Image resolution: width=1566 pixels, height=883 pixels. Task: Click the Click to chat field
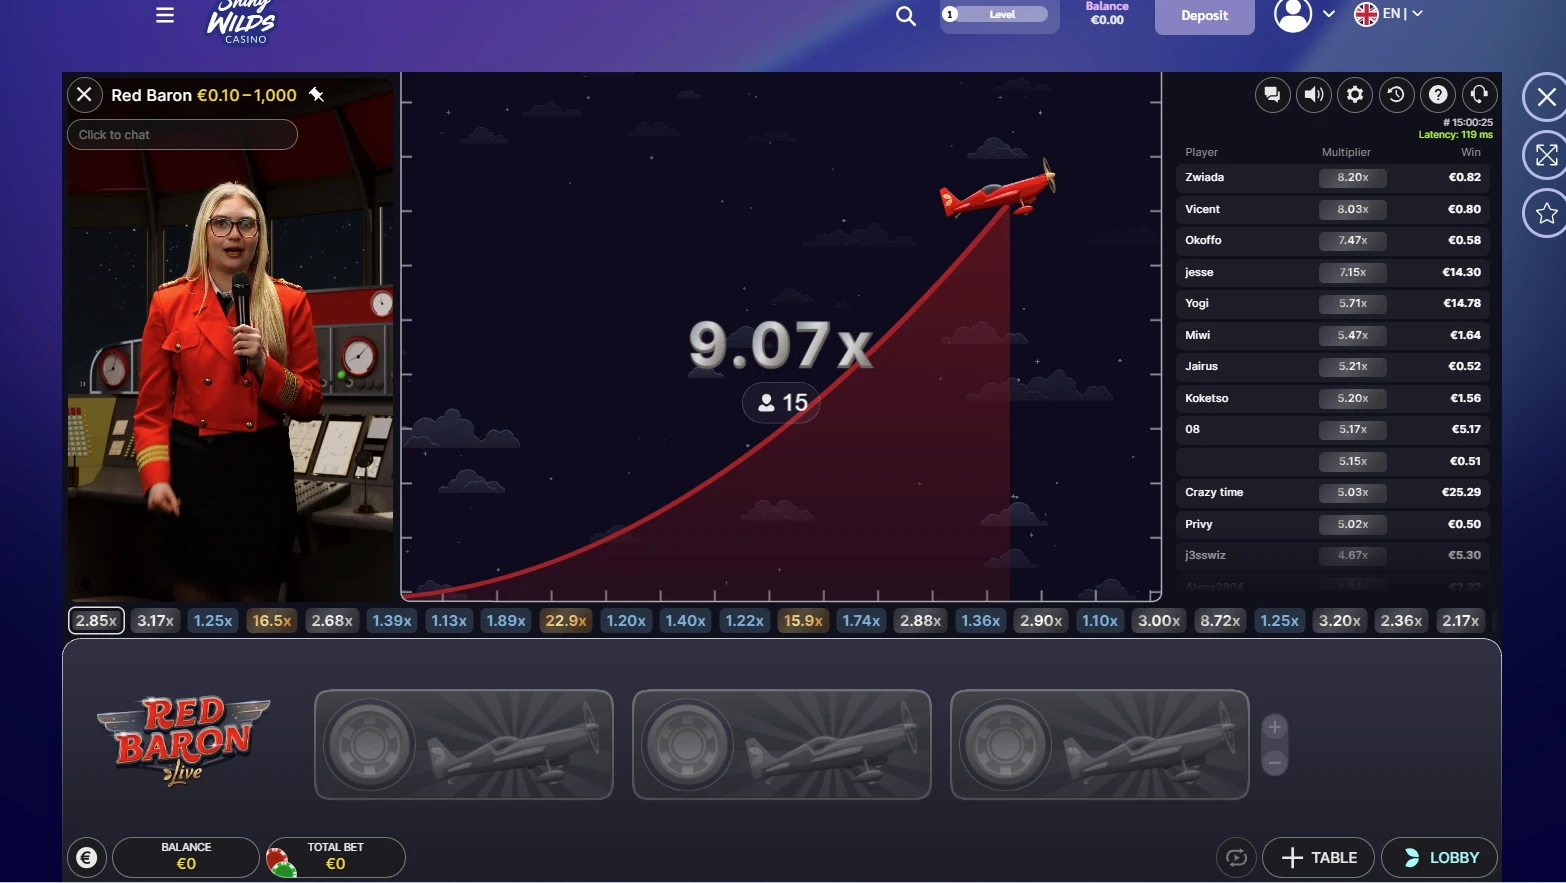click(181, 134)
